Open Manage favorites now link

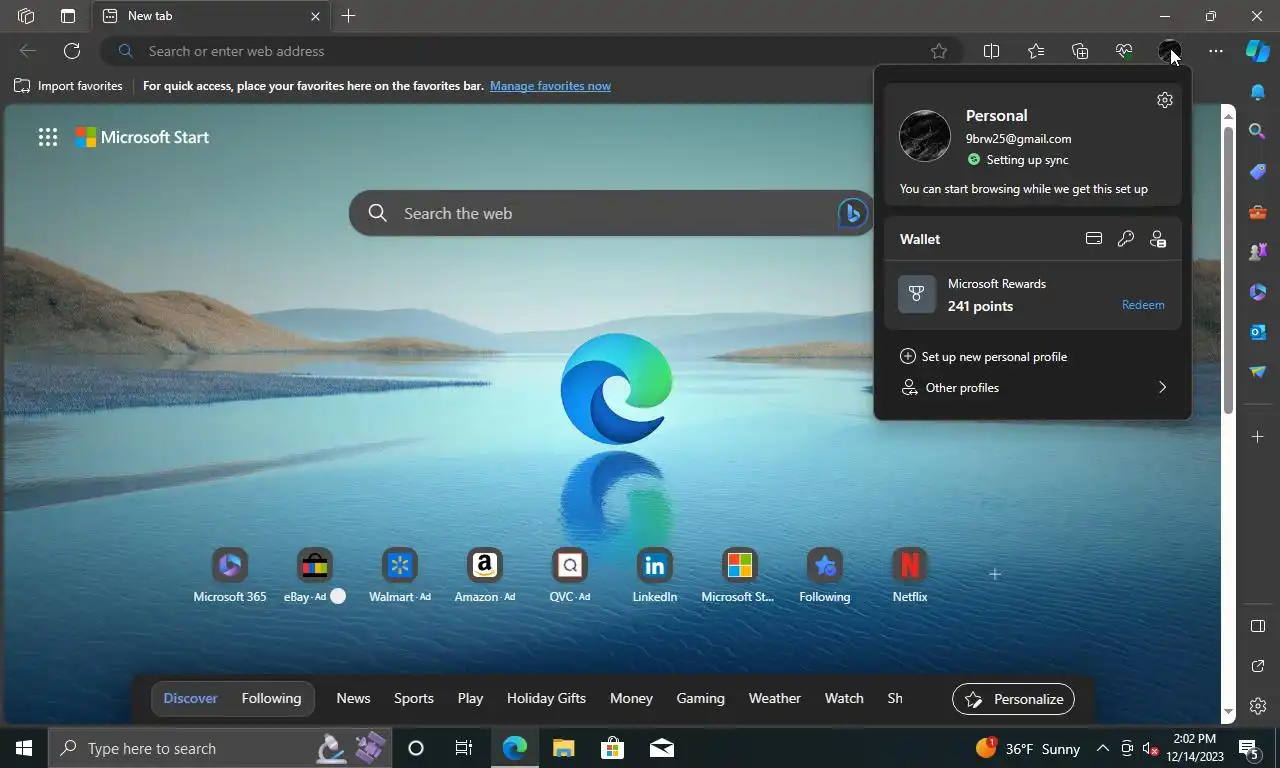coord(550,86)
